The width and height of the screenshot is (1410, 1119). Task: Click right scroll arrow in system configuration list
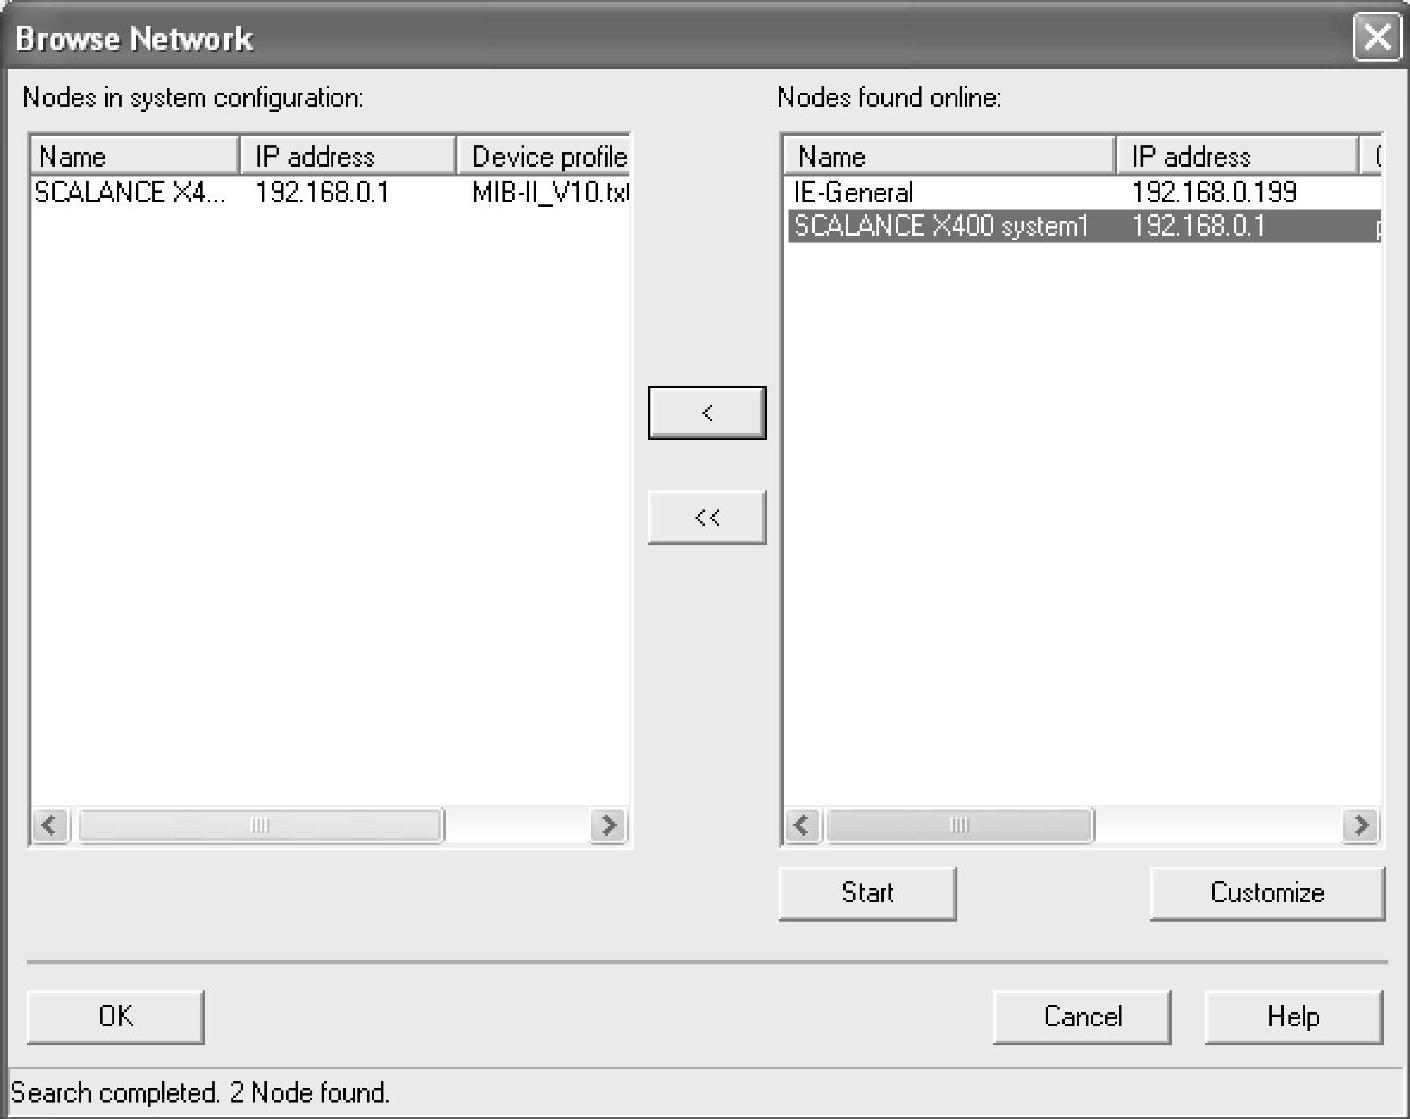click(608, 826)
